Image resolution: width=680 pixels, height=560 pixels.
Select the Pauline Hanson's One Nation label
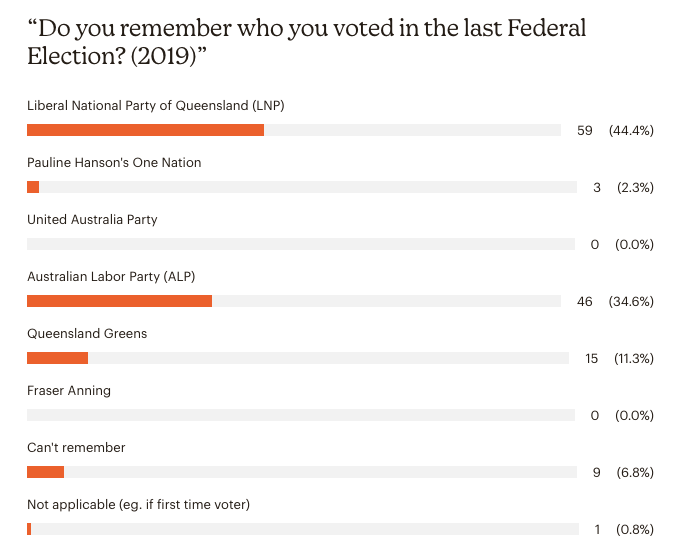point(114,162)
